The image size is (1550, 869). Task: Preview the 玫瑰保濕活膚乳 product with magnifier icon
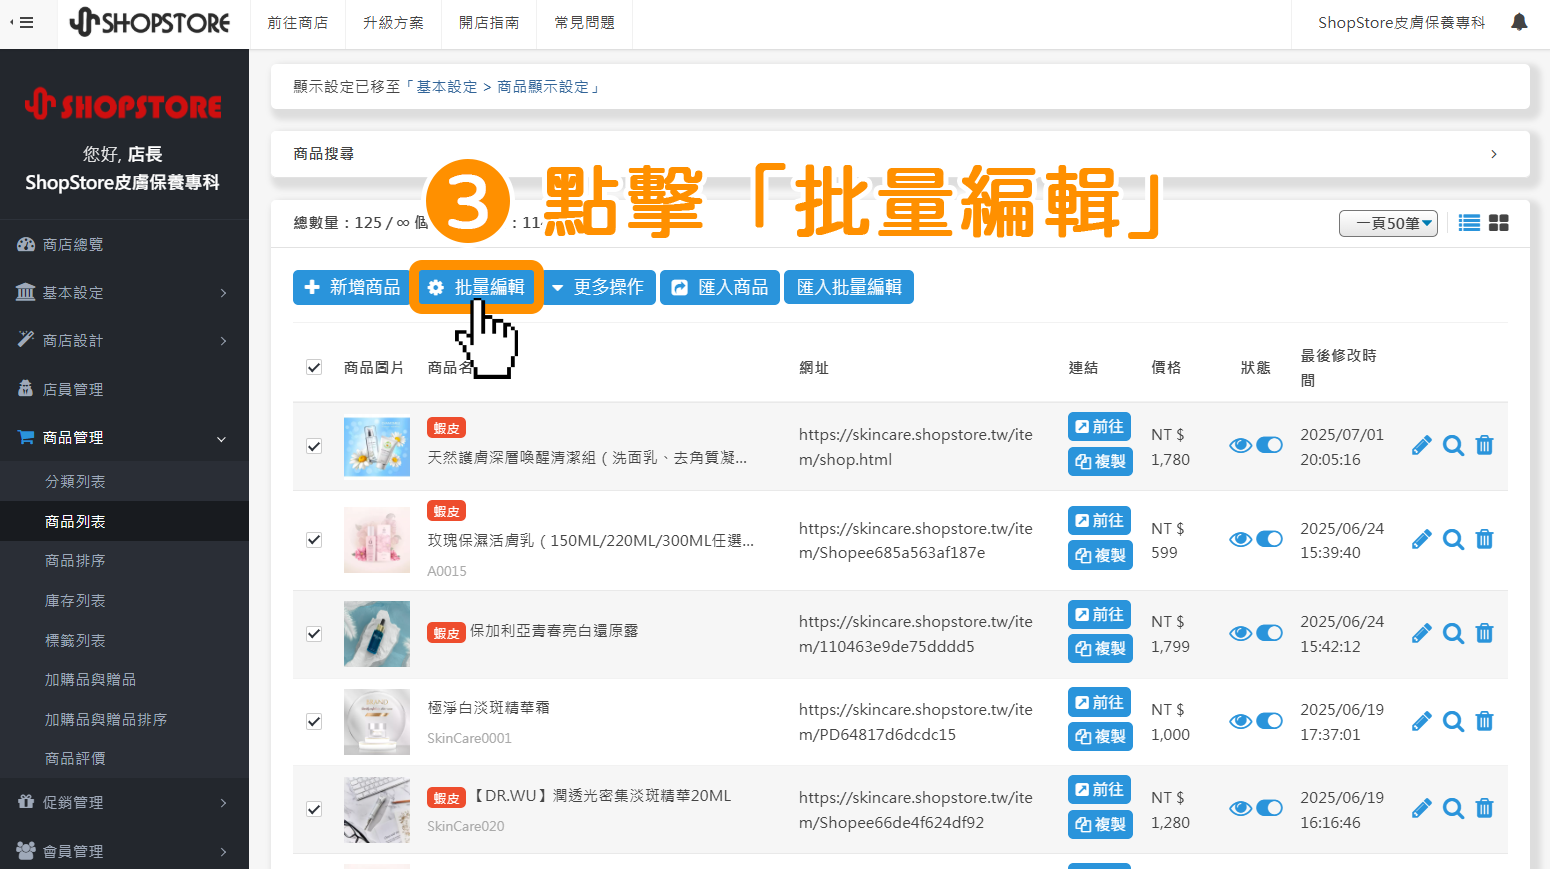1454,540
